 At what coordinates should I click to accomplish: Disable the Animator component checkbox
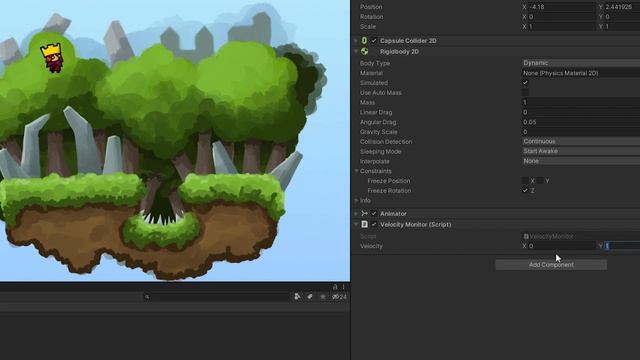pyautogui.click(x=374, y=213)
